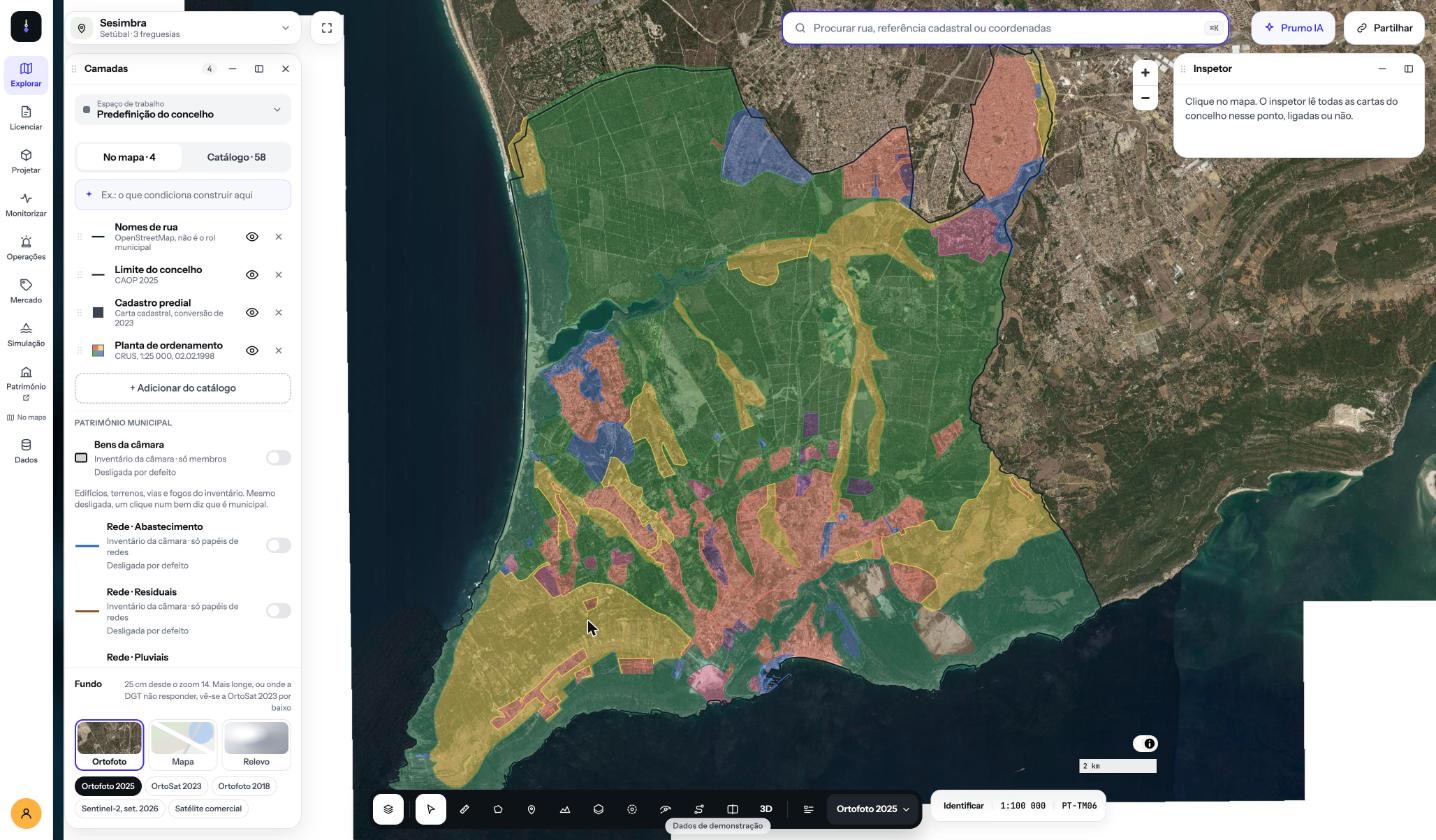Toggle visibility of Planta de ordenamento
1436x840 pixels.
tap(252, 351)
